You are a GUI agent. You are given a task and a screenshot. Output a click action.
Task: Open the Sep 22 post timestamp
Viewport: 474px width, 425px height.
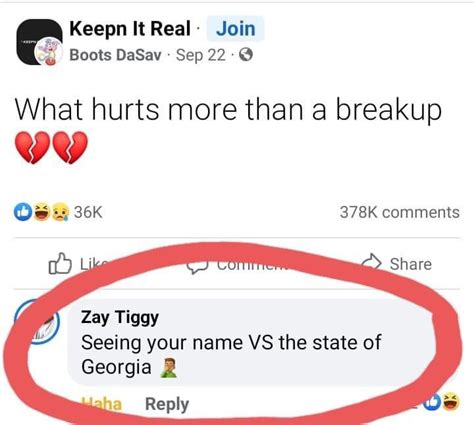[x=201, y=55]
